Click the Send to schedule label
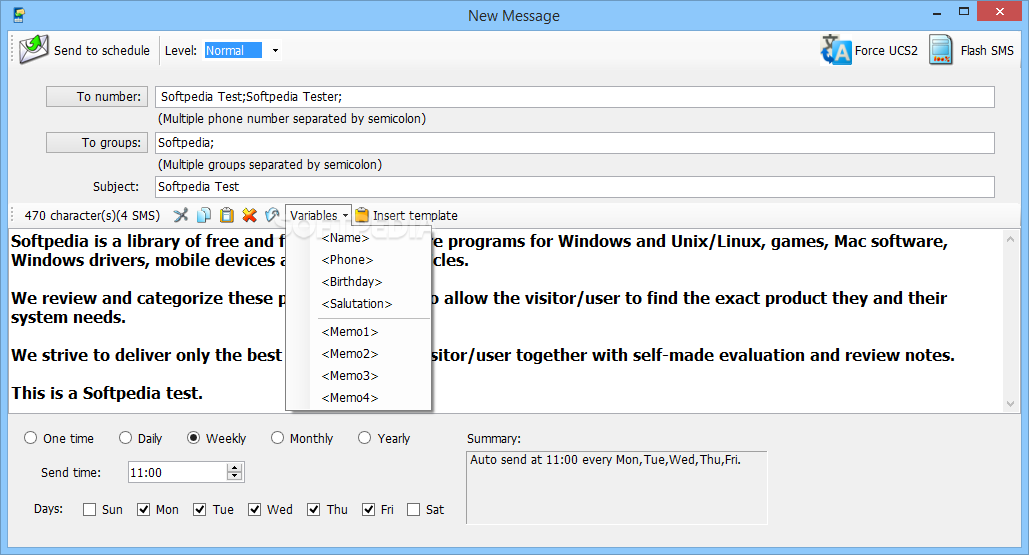Image resolution: width=1029 pixels, height=555 pixels. (x=102, y=51)
